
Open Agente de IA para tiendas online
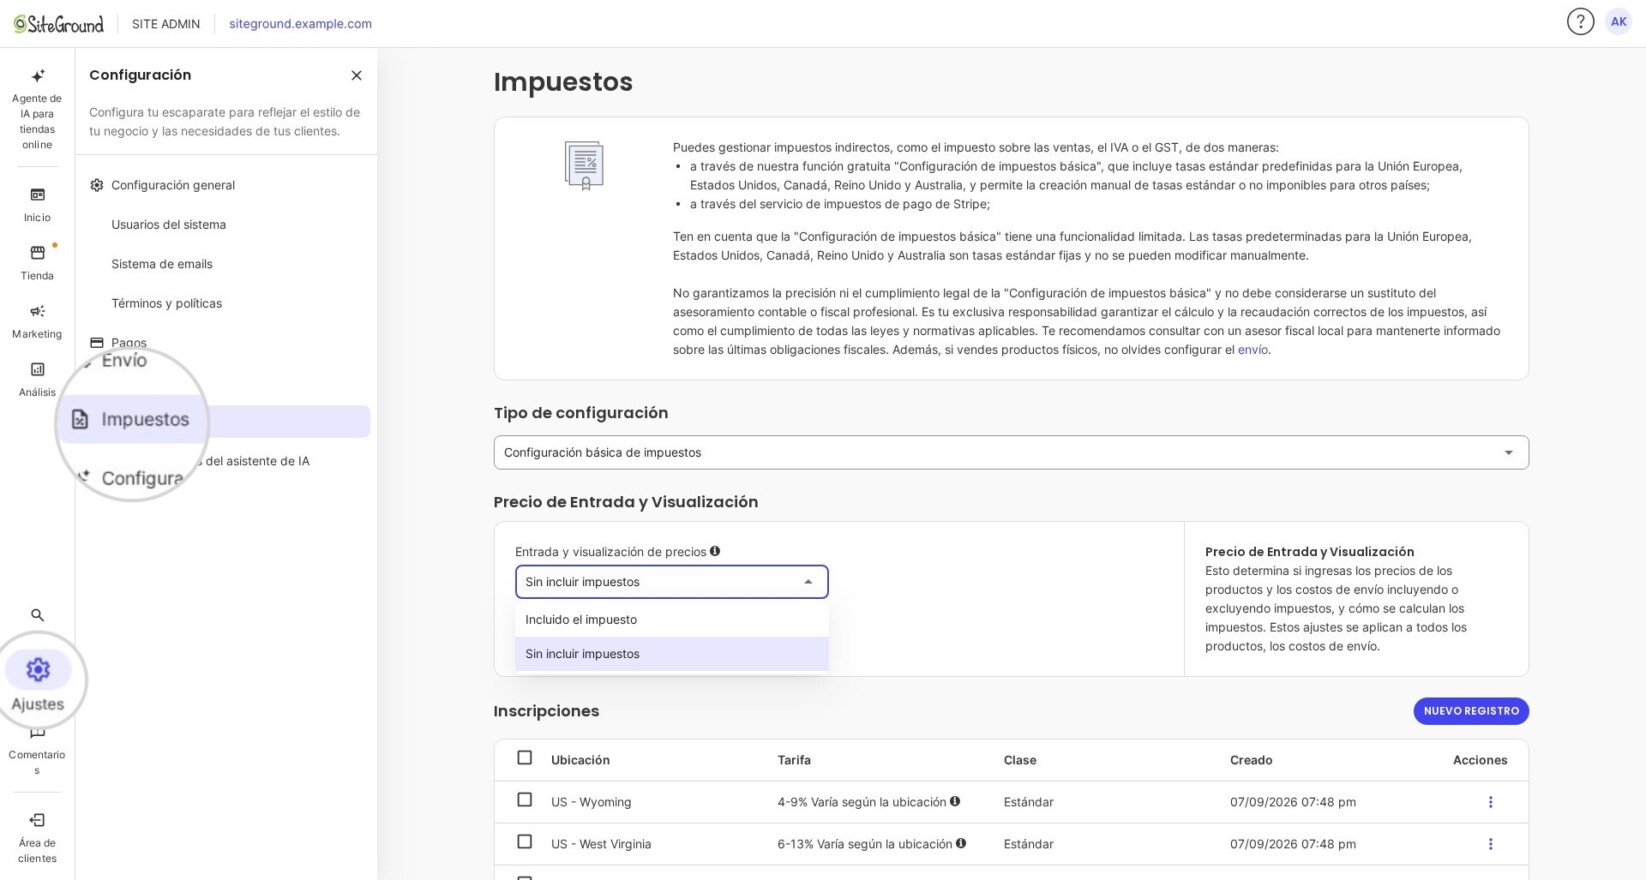[37, 109]
